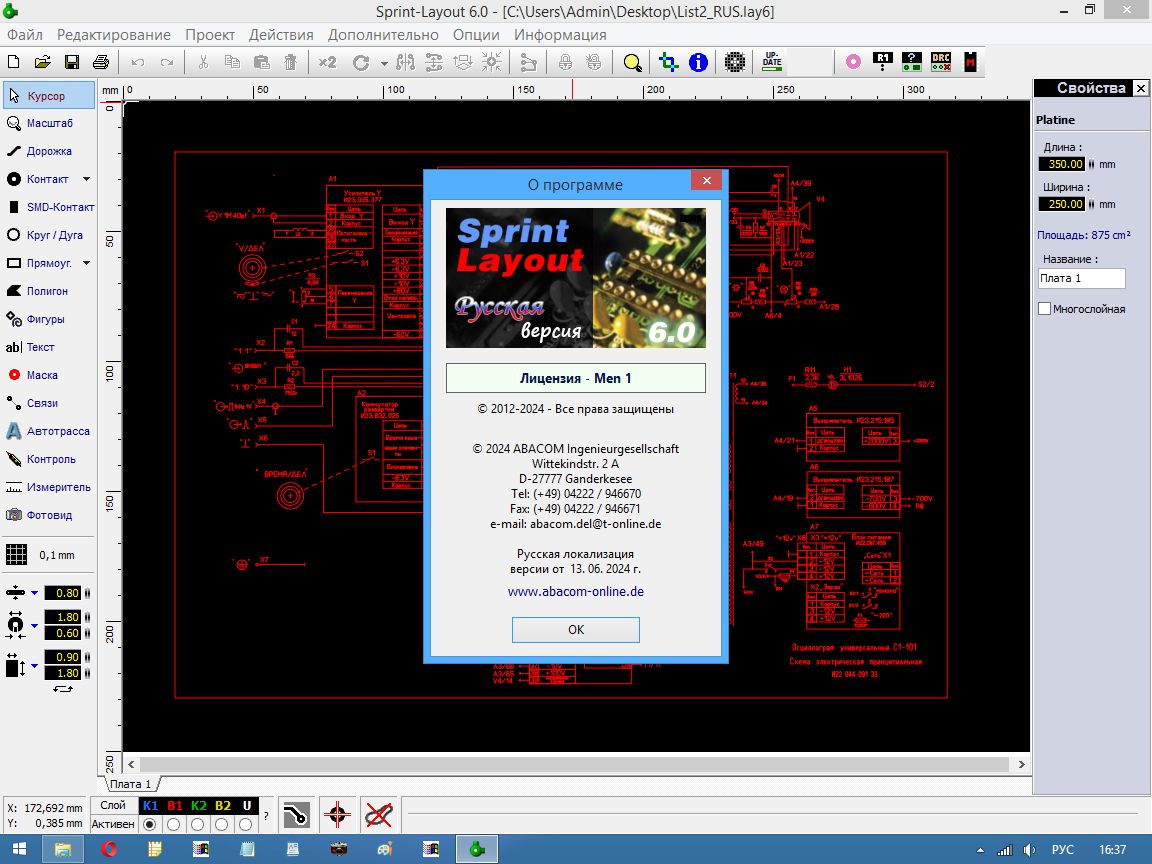This screenshot has width=1152, height=864.
Task: Click the horizontal scrollbar right arrow
Action: click(1021, 765)
